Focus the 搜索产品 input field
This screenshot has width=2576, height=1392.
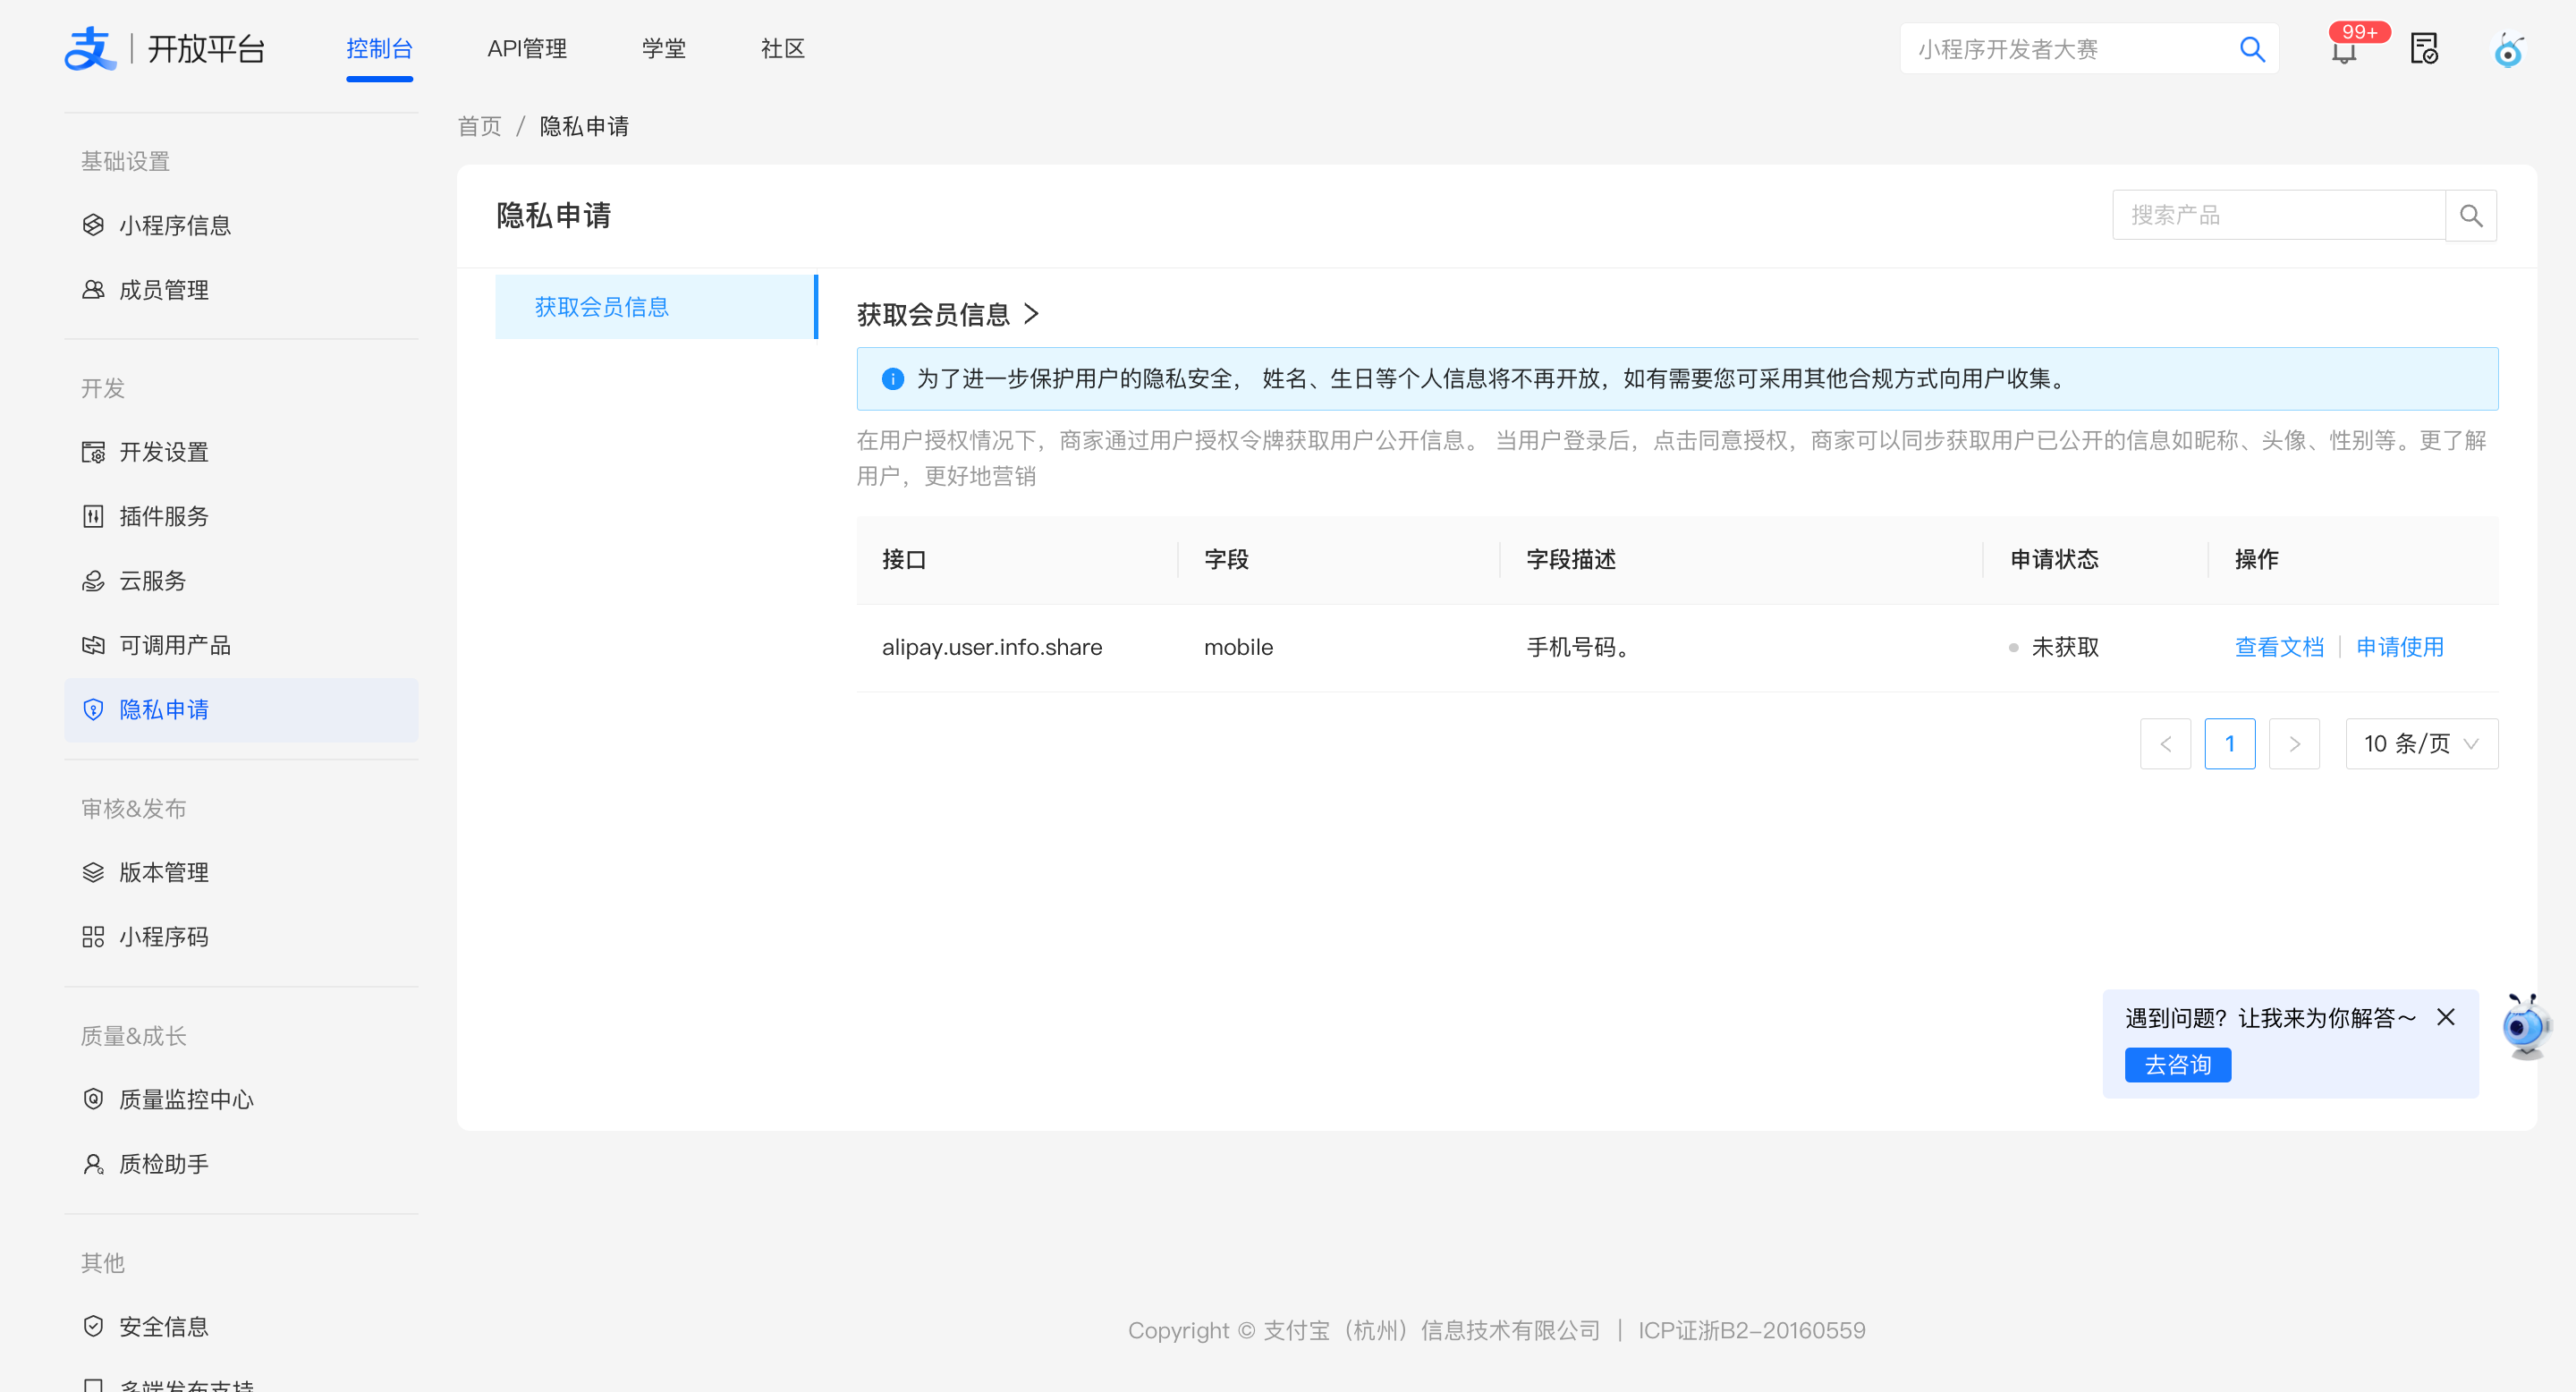pos(2278,215)
